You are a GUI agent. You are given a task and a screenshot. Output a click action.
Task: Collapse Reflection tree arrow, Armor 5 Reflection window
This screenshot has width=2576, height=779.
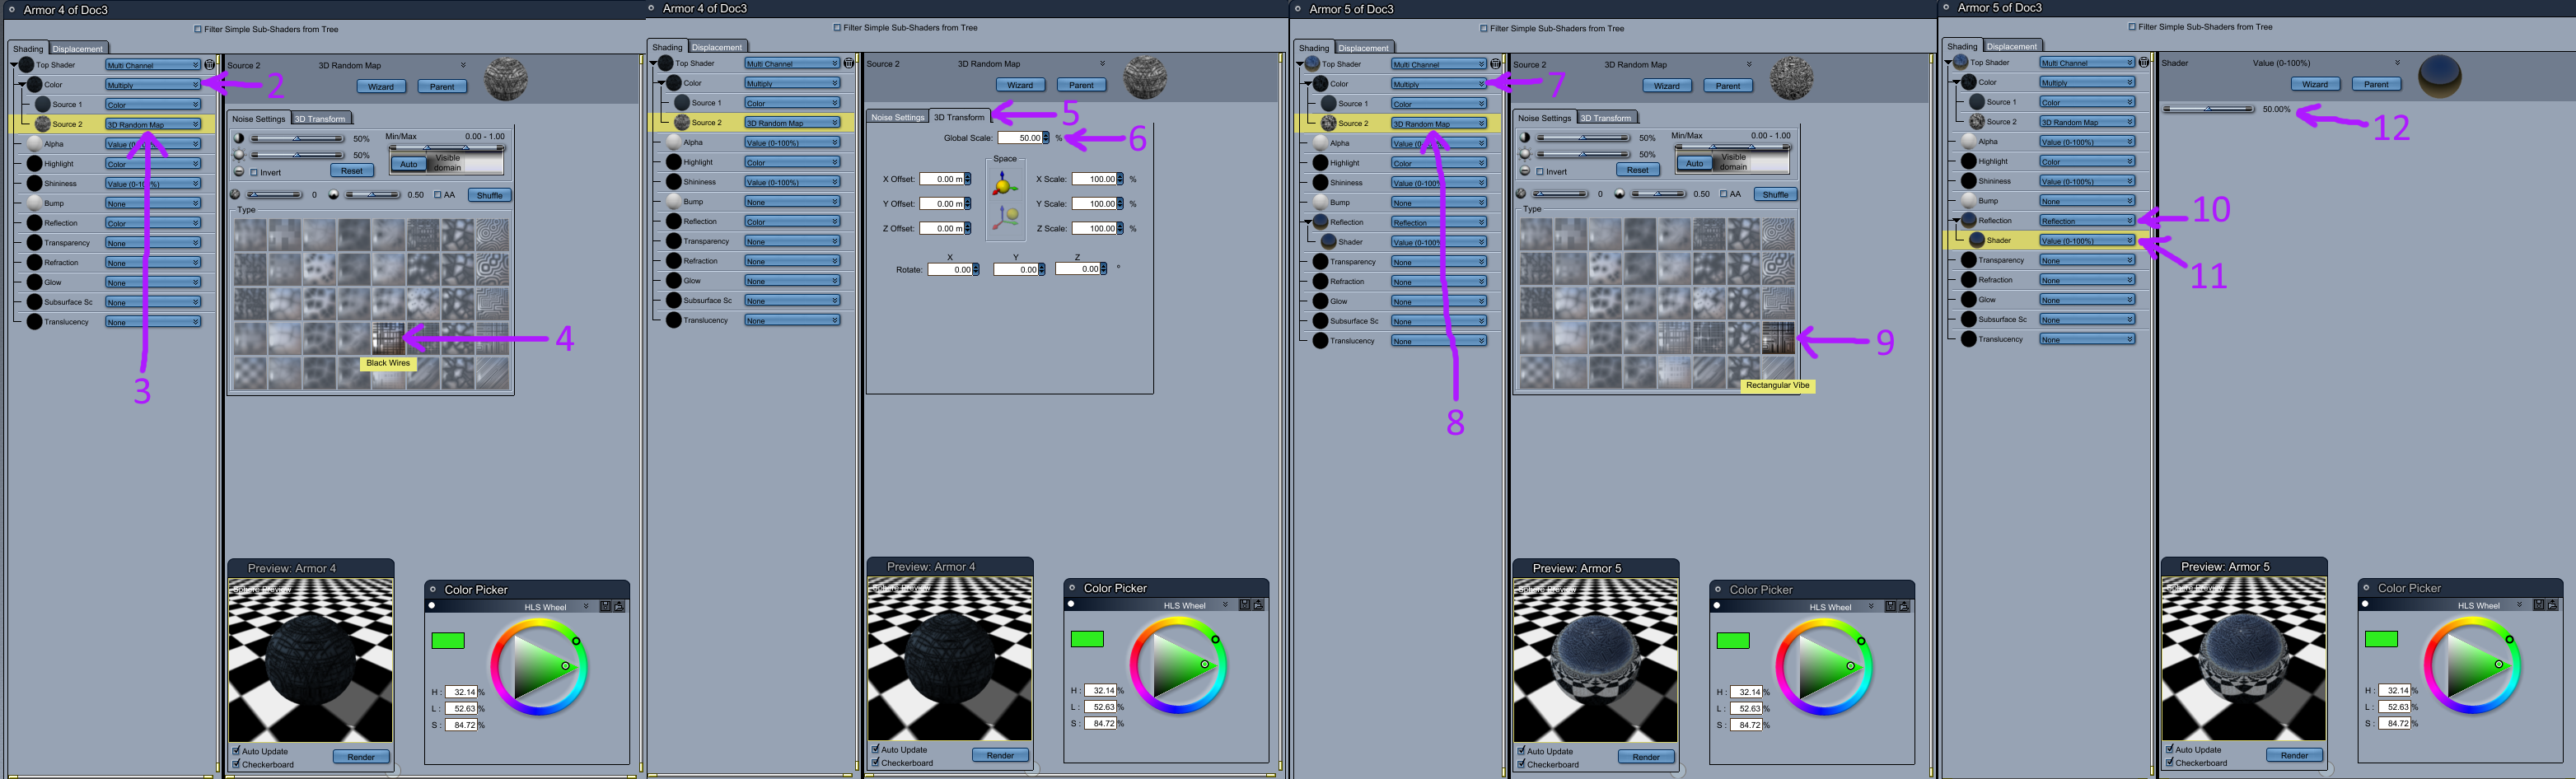click(1956, 220)
